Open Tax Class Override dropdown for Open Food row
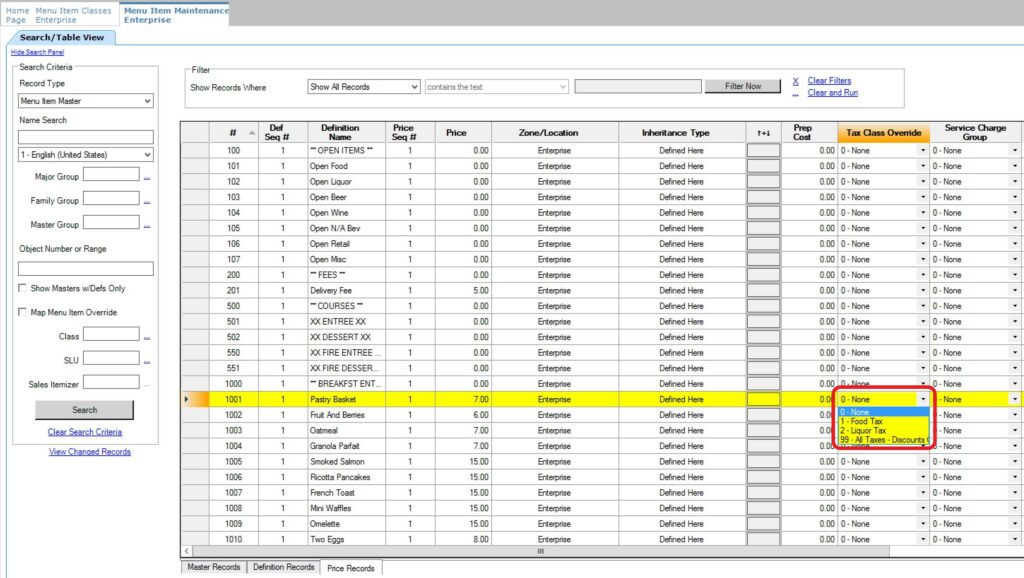The width and height of the screenshot is (1024, 578). click(923, 167)
